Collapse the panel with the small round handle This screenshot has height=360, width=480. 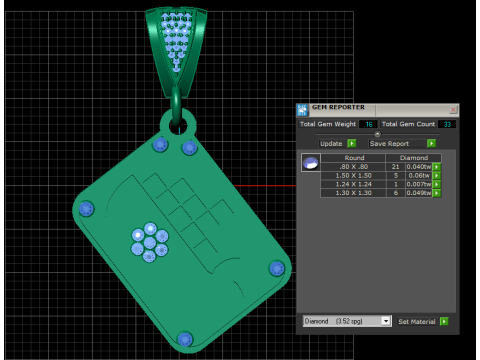tap(377, 134)
